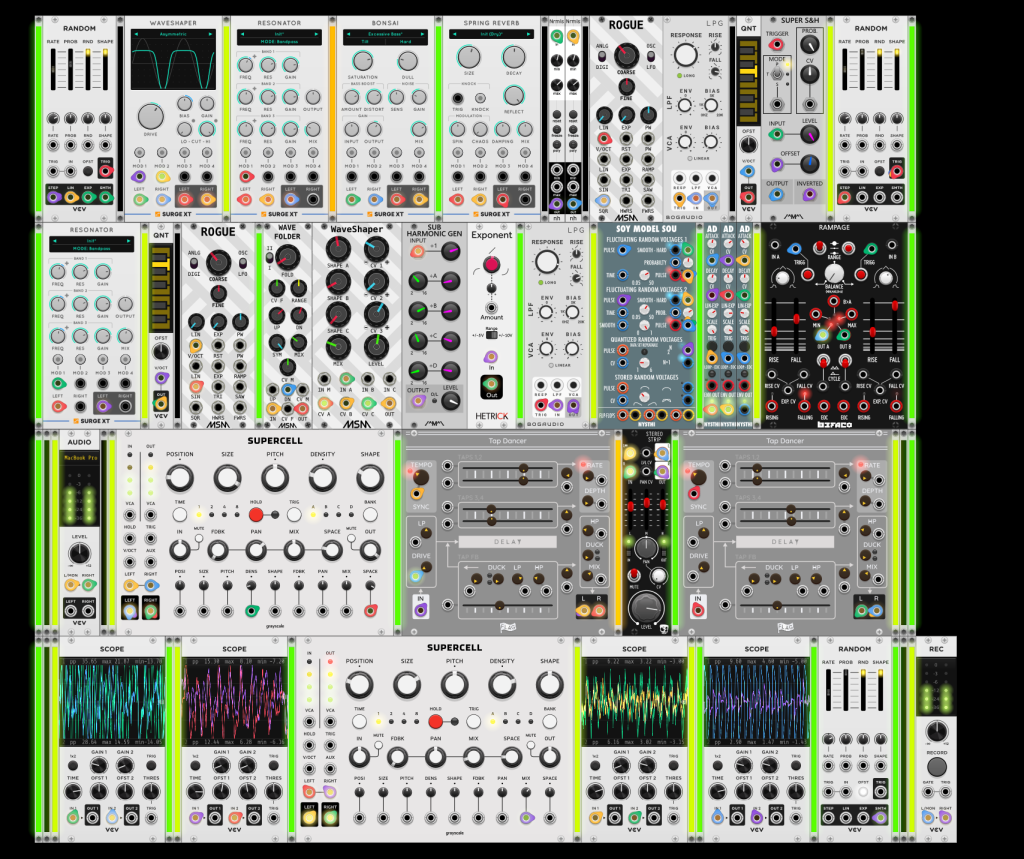Viewport: 1024px width, 859px height.
Task: Click the Spring Reverb DECAY knob
Action: pyautogui.click(x=514, y=57)
